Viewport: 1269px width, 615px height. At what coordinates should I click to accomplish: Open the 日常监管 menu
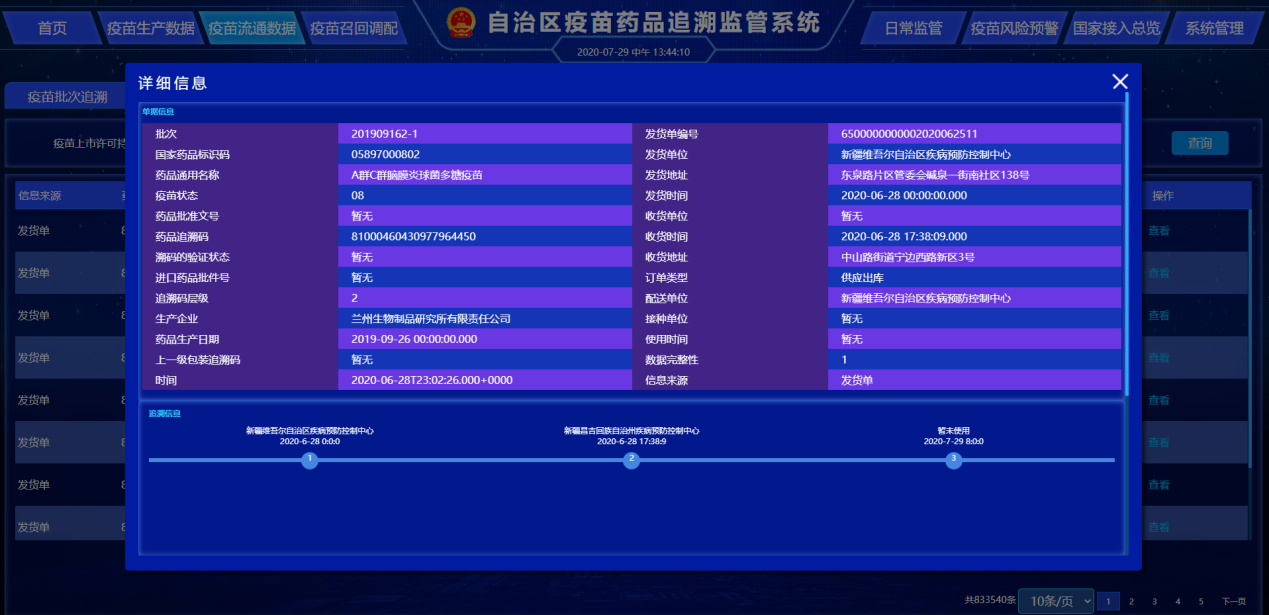pyautogui.click(x=913, y=28)
